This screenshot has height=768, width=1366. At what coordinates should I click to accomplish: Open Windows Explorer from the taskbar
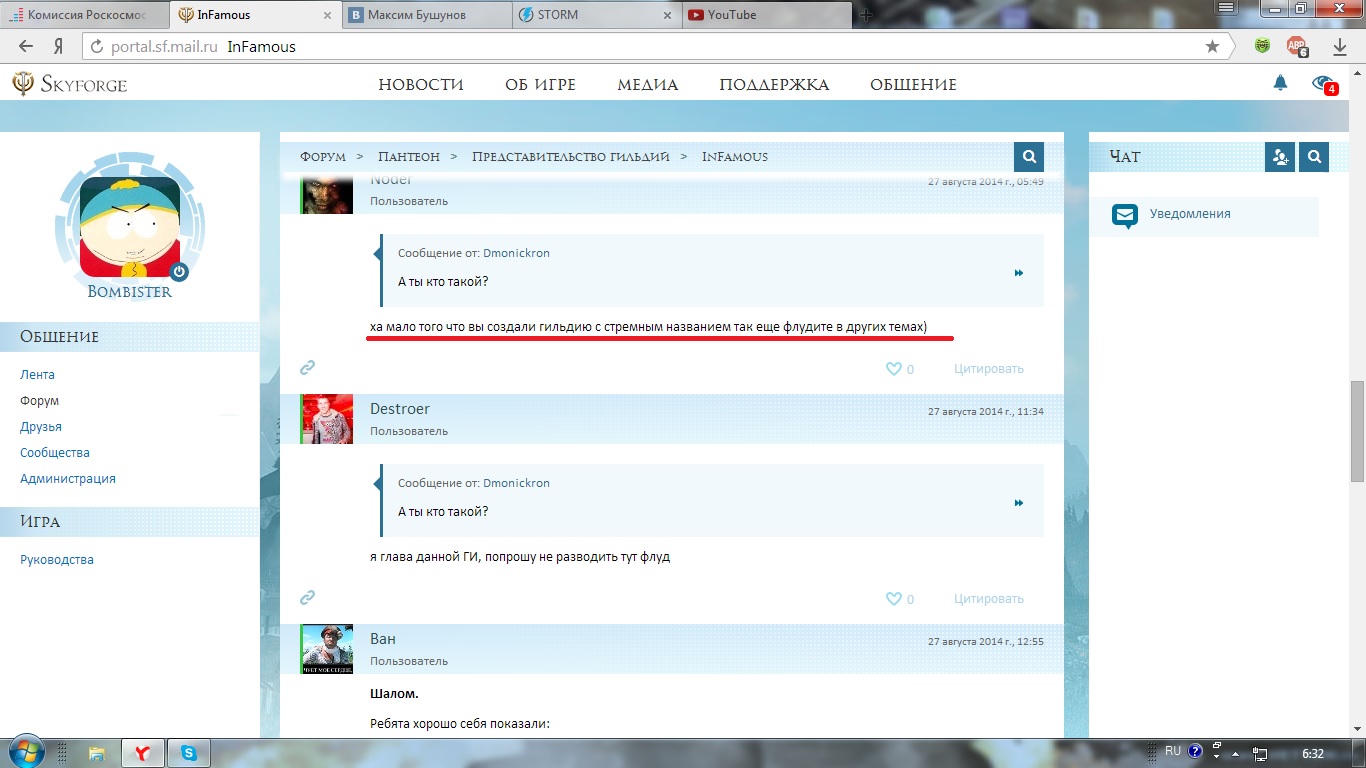(x=97, y=753)
